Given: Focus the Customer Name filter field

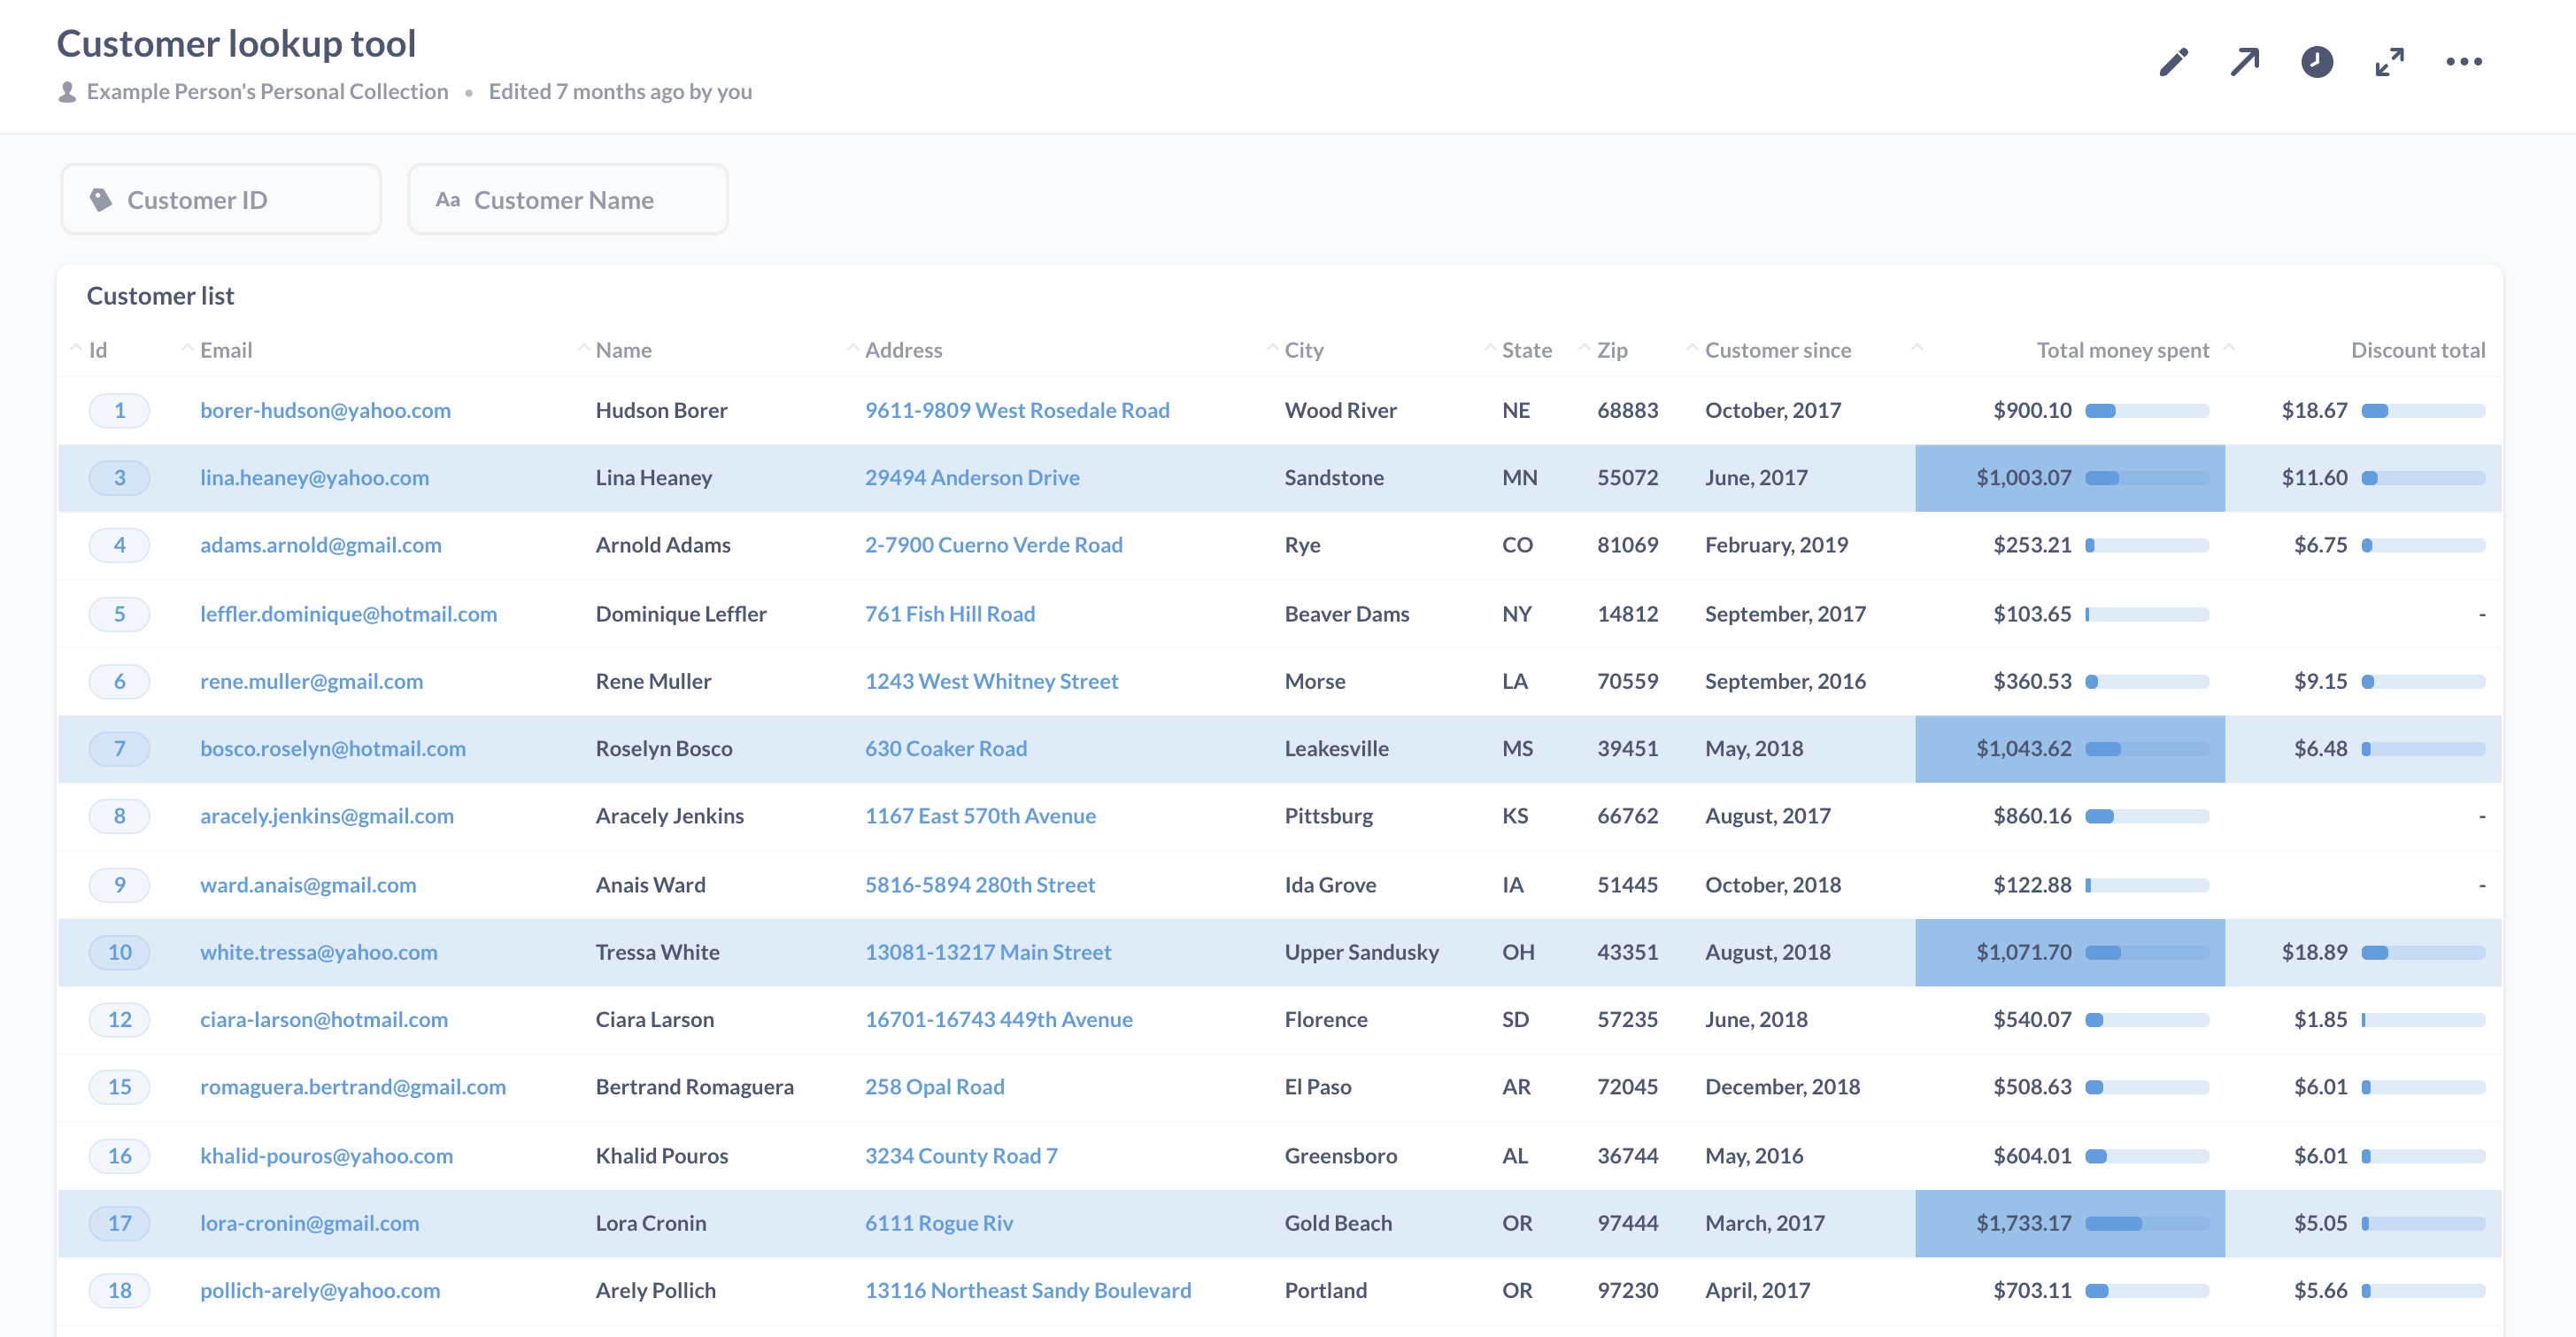Looking at the screenshot, I should (x=568, y=200).
